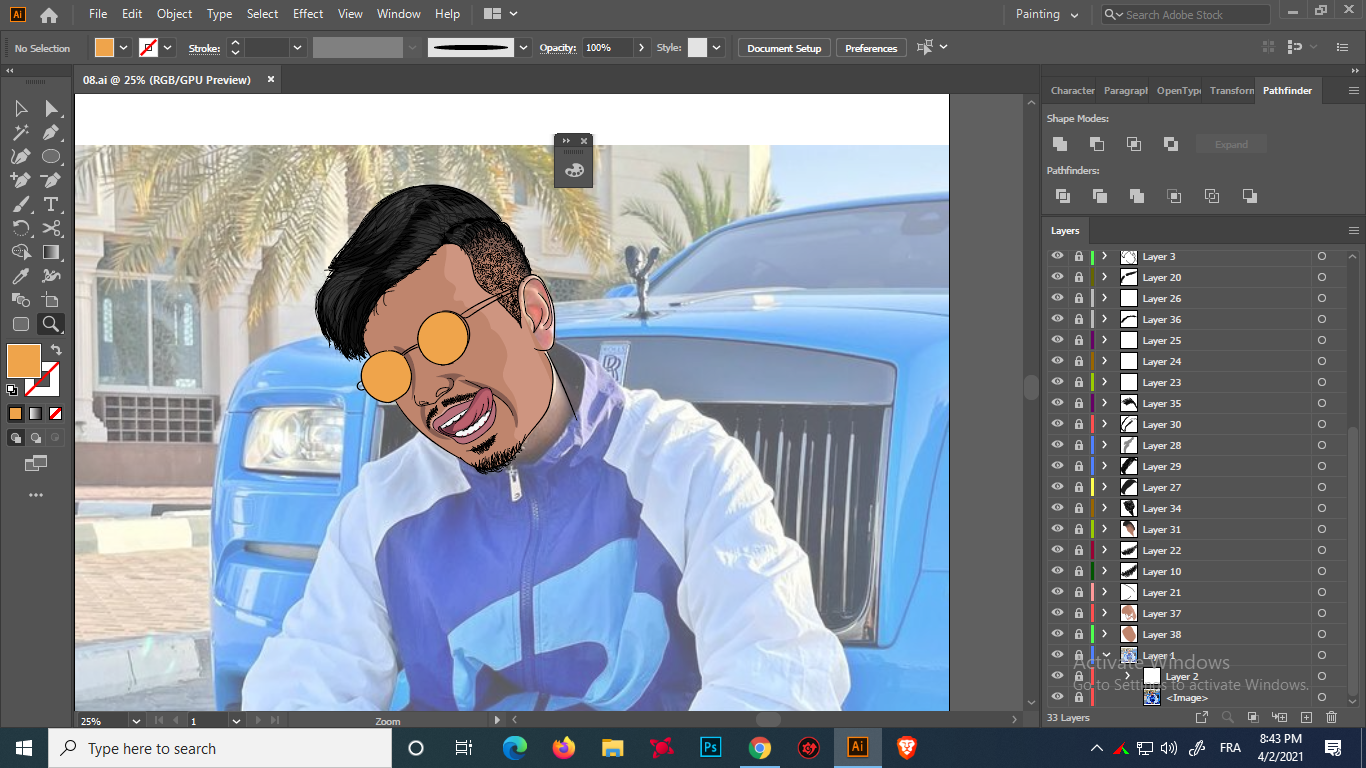
Task: Hide Layer 20 using eye icon
Action: (1057, 277)
